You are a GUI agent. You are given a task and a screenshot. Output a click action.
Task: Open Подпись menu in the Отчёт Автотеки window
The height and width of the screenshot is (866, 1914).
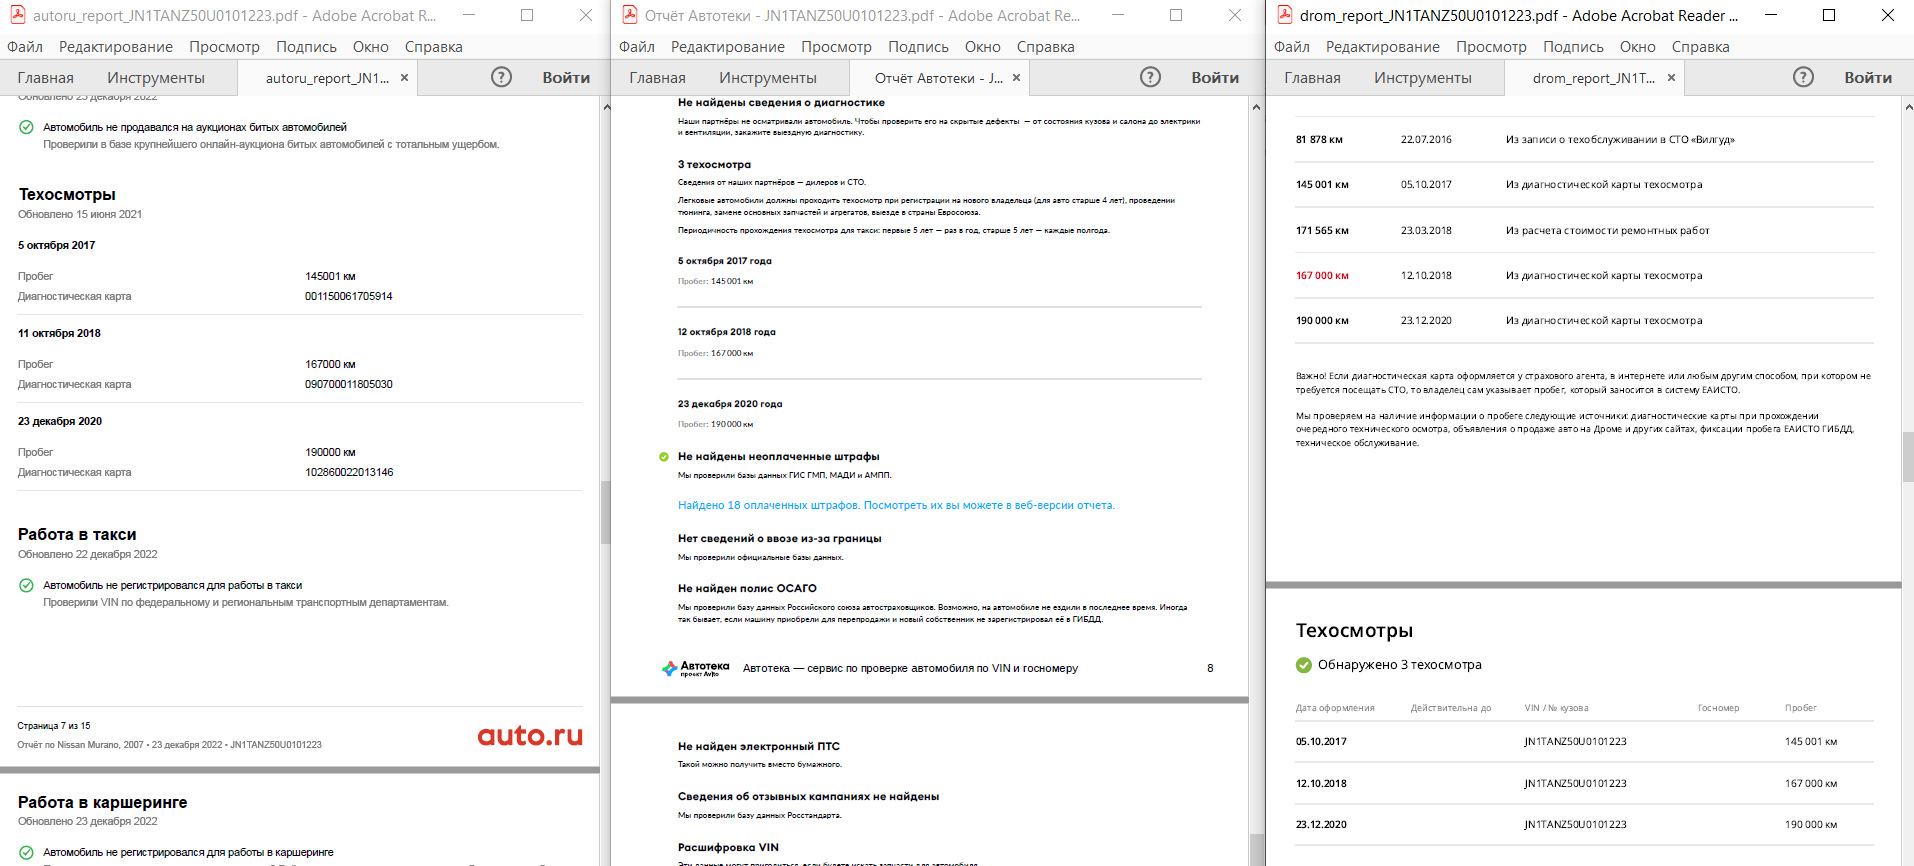[918, 47]
